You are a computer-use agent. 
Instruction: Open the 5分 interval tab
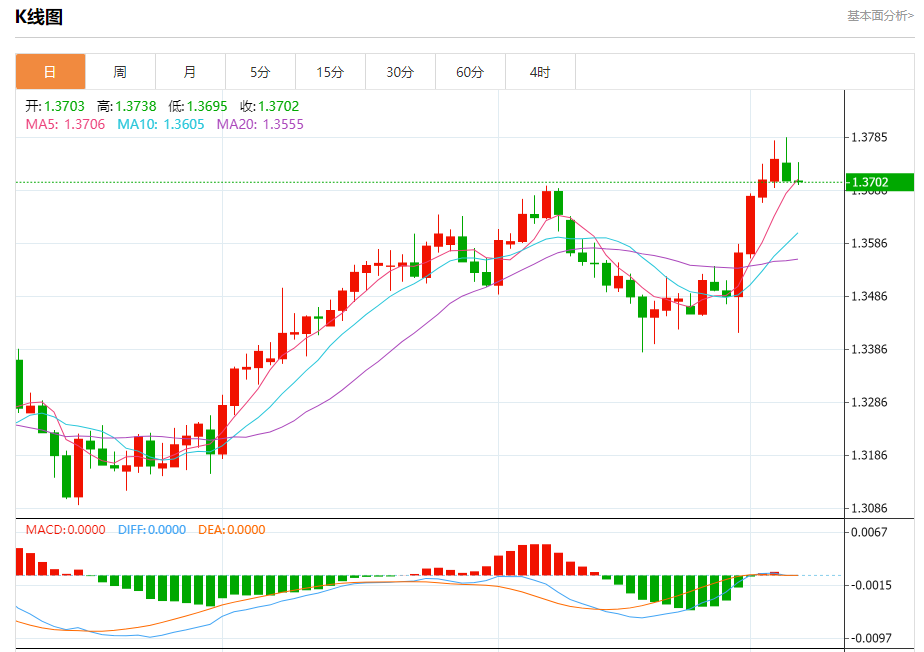260,72
